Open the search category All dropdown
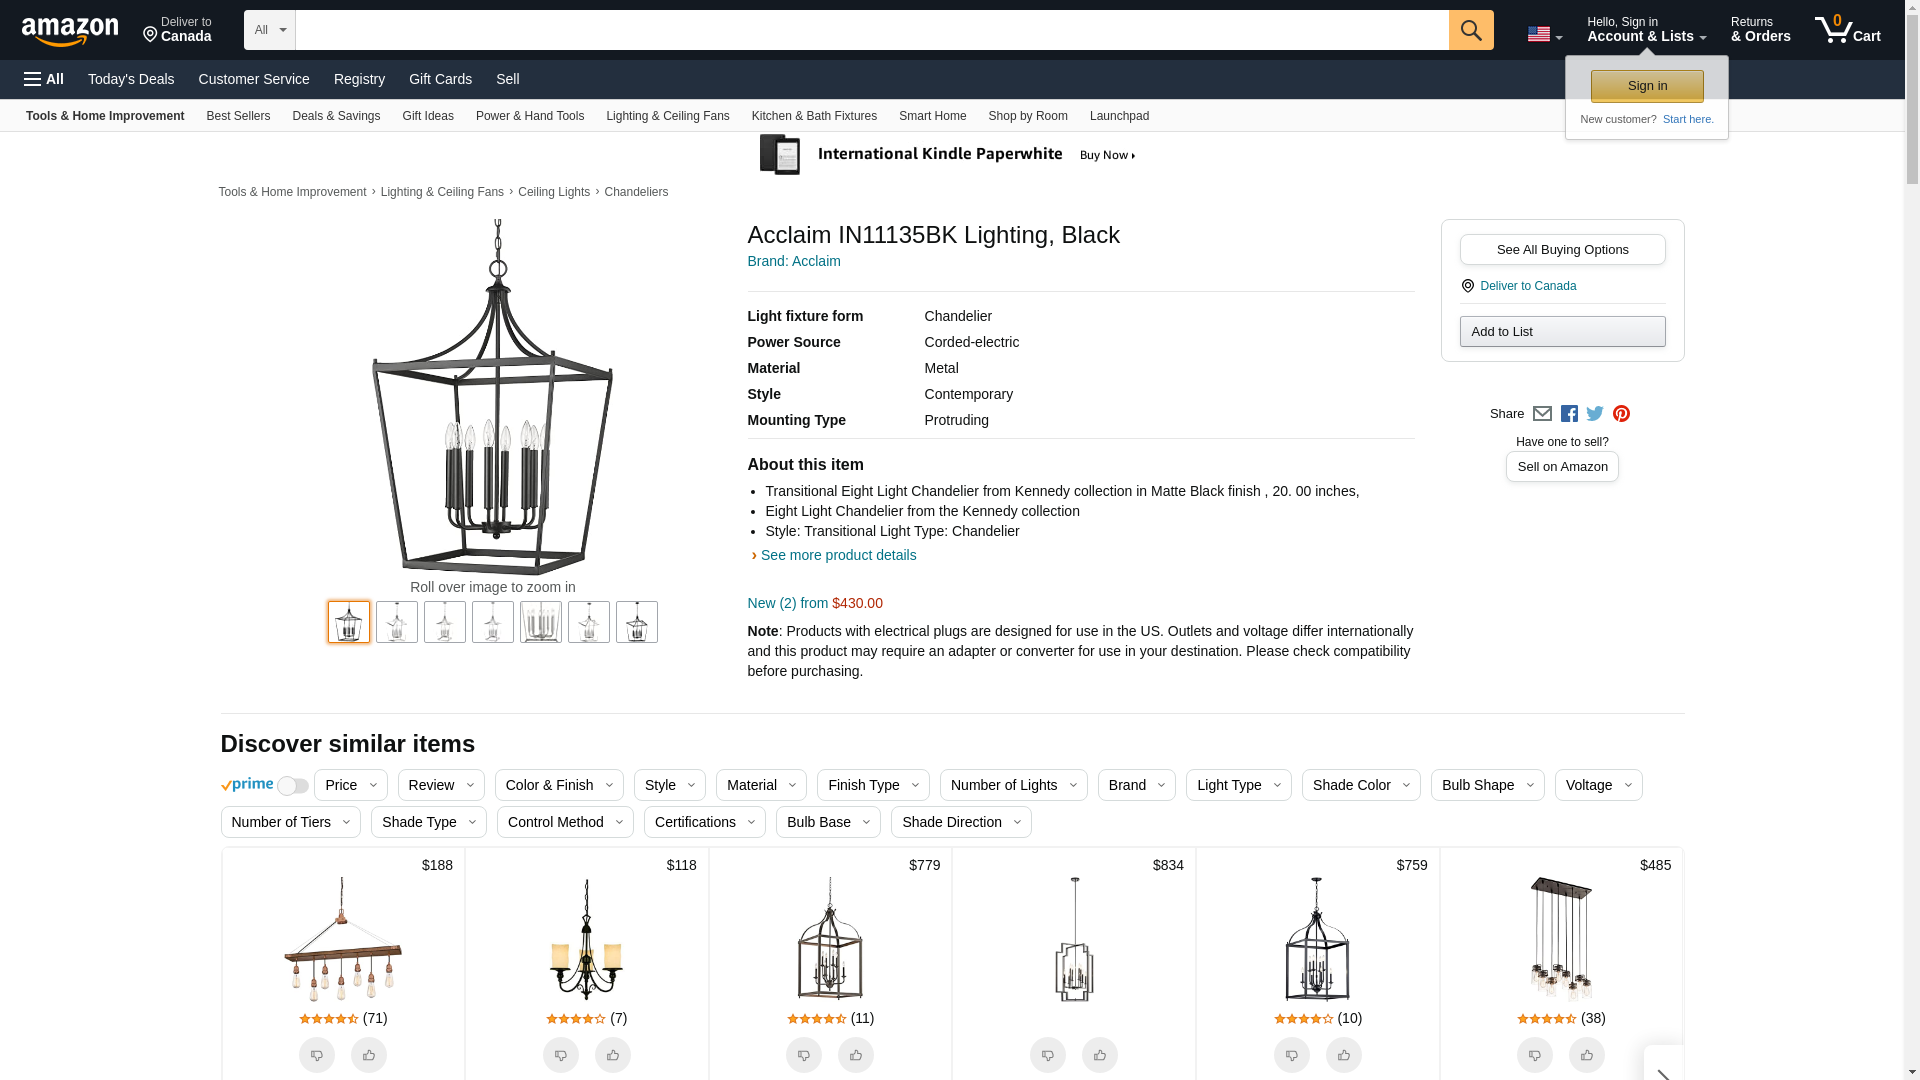 tap(270, 30)
